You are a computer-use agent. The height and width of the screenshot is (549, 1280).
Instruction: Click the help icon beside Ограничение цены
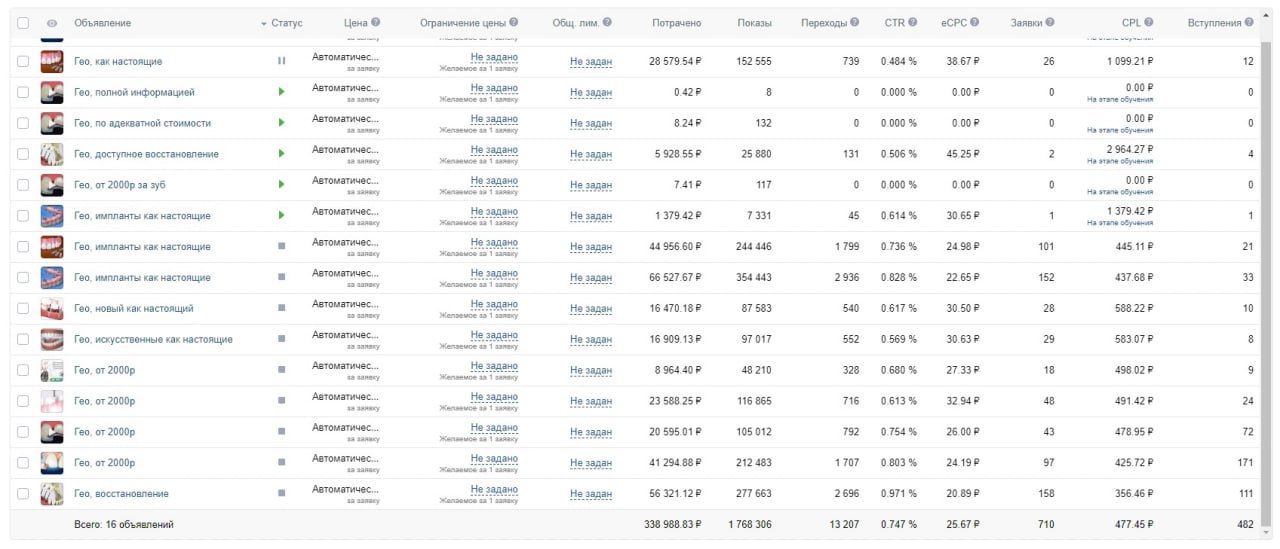click(514, 22)
